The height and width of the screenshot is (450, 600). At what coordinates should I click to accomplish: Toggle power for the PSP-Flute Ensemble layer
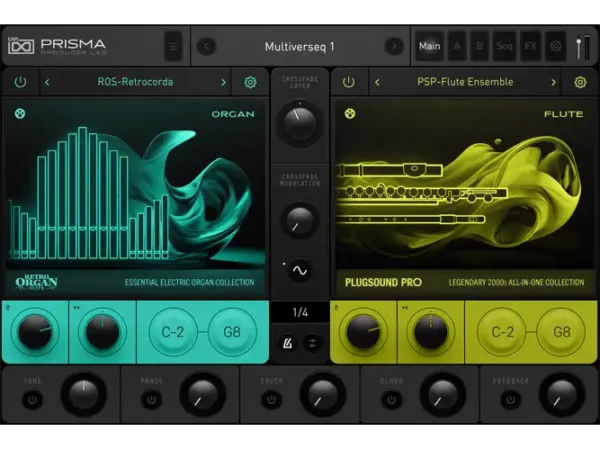coord(348,82)
